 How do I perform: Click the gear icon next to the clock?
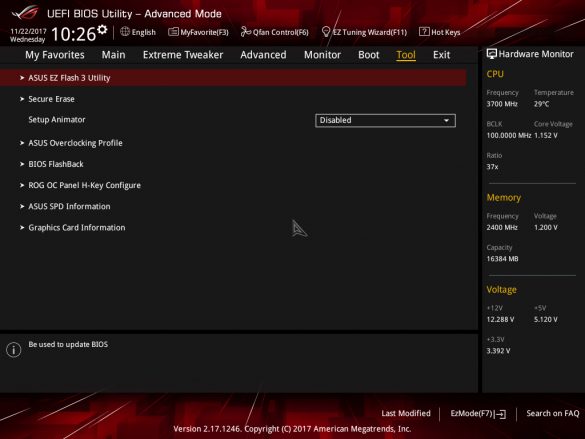click(103, 30)
